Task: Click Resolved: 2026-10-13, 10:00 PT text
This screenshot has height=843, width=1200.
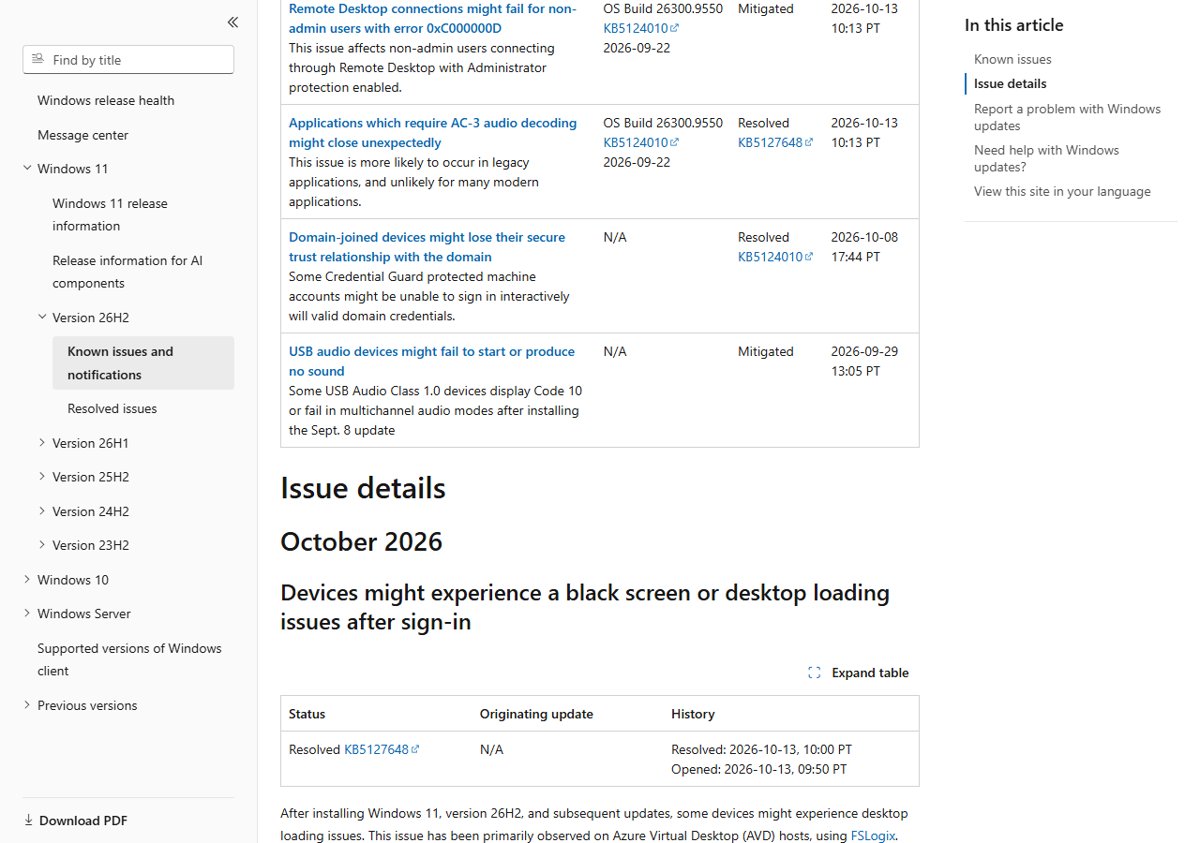Action: point(761,749)
